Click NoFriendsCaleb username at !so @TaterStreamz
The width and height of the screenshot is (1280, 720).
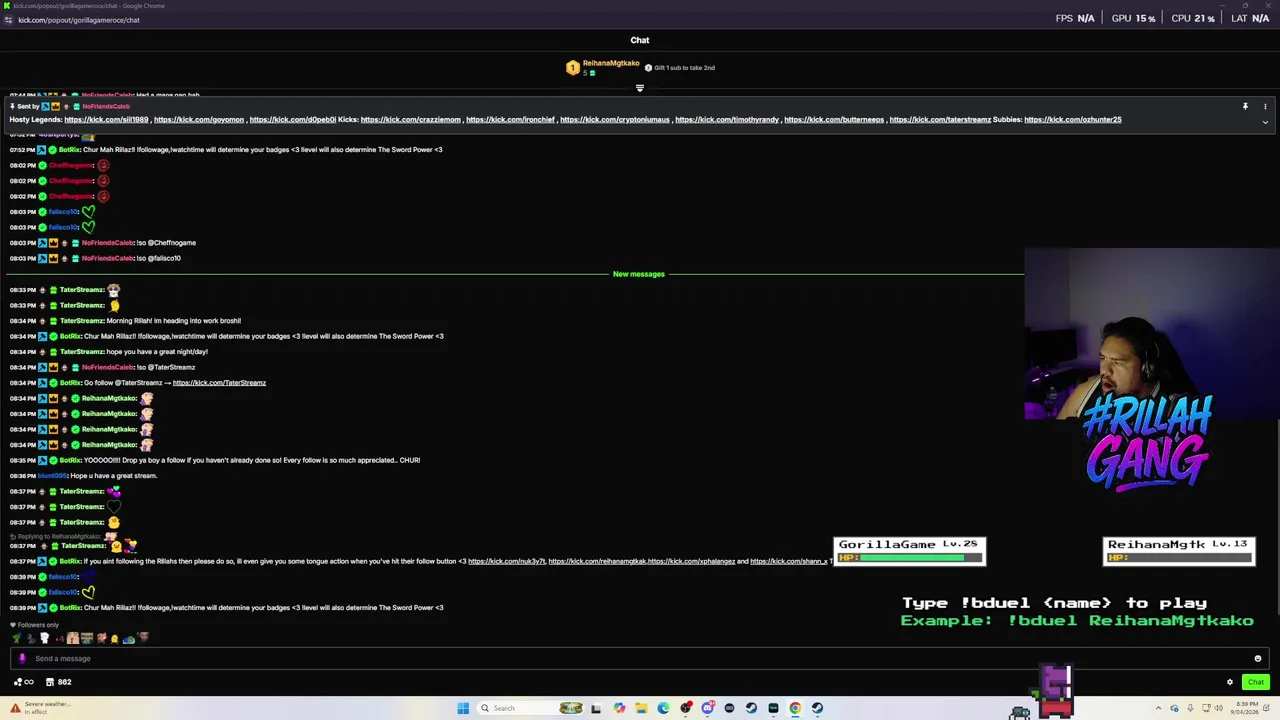click(x=108, y=367)
